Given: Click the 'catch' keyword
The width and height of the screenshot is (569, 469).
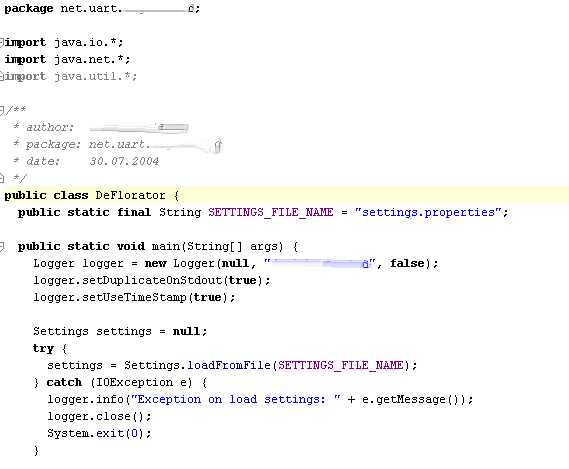Looking at the screenshot, I should pos(64,382).
